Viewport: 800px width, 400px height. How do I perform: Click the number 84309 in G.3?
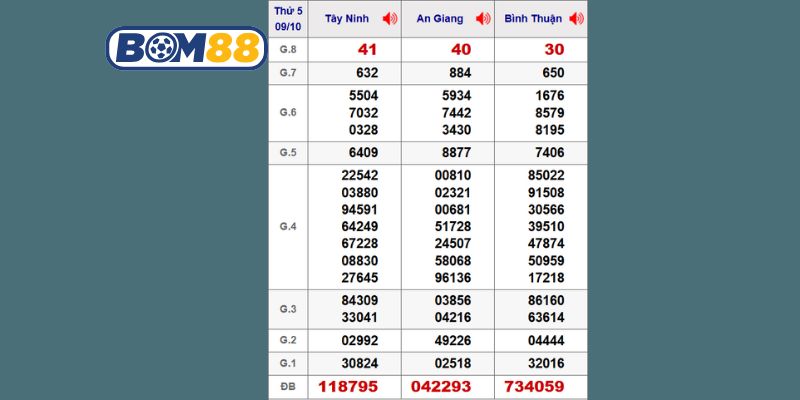[x=360, y=301]
